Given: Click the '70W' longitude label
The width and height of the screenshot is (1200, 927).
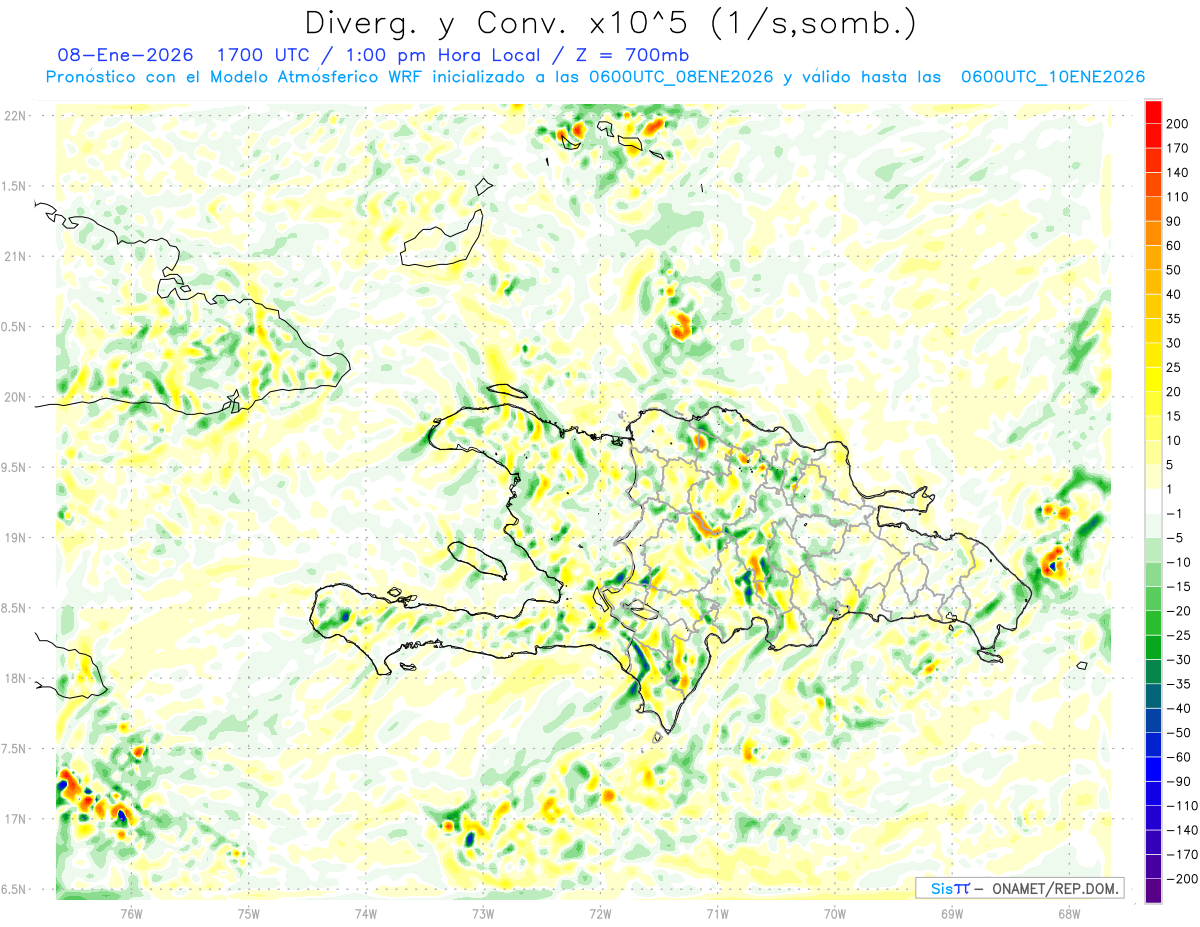Looking at the screenshot, I should (x=834, y=914).
